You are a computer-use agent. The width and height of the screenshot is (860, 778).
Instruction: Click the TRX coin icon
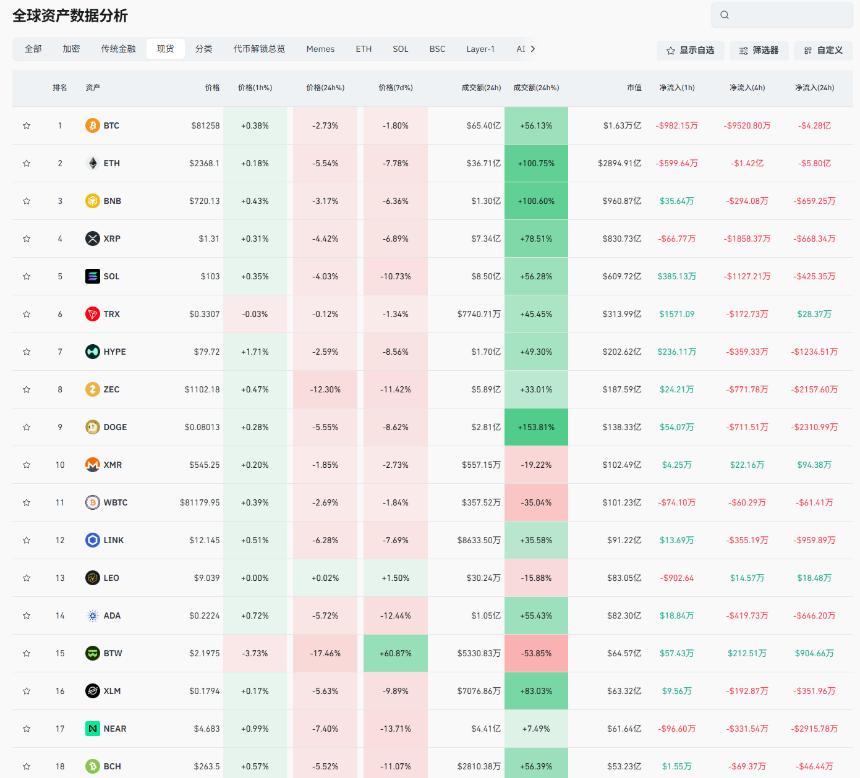(x=92, y=314)
